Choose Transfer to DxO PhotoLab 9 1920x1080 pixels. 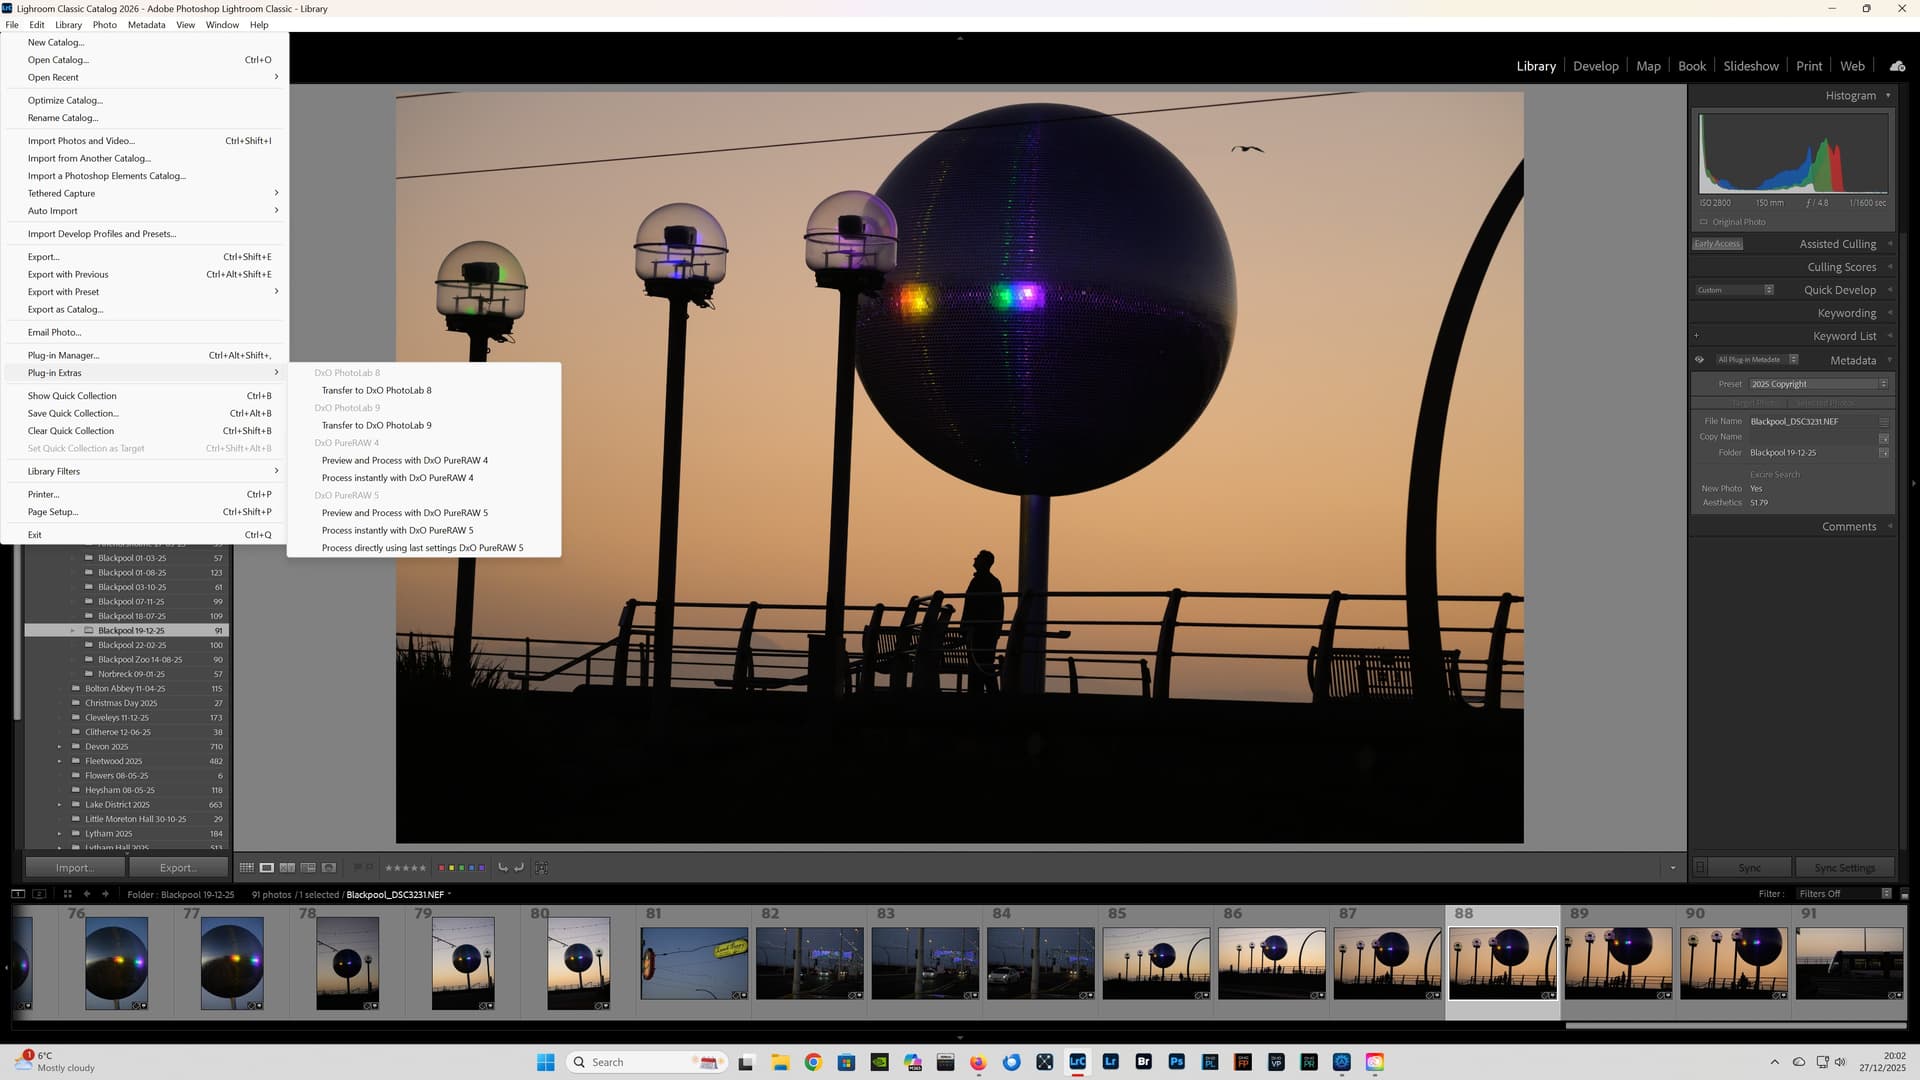tap(377, 425)
